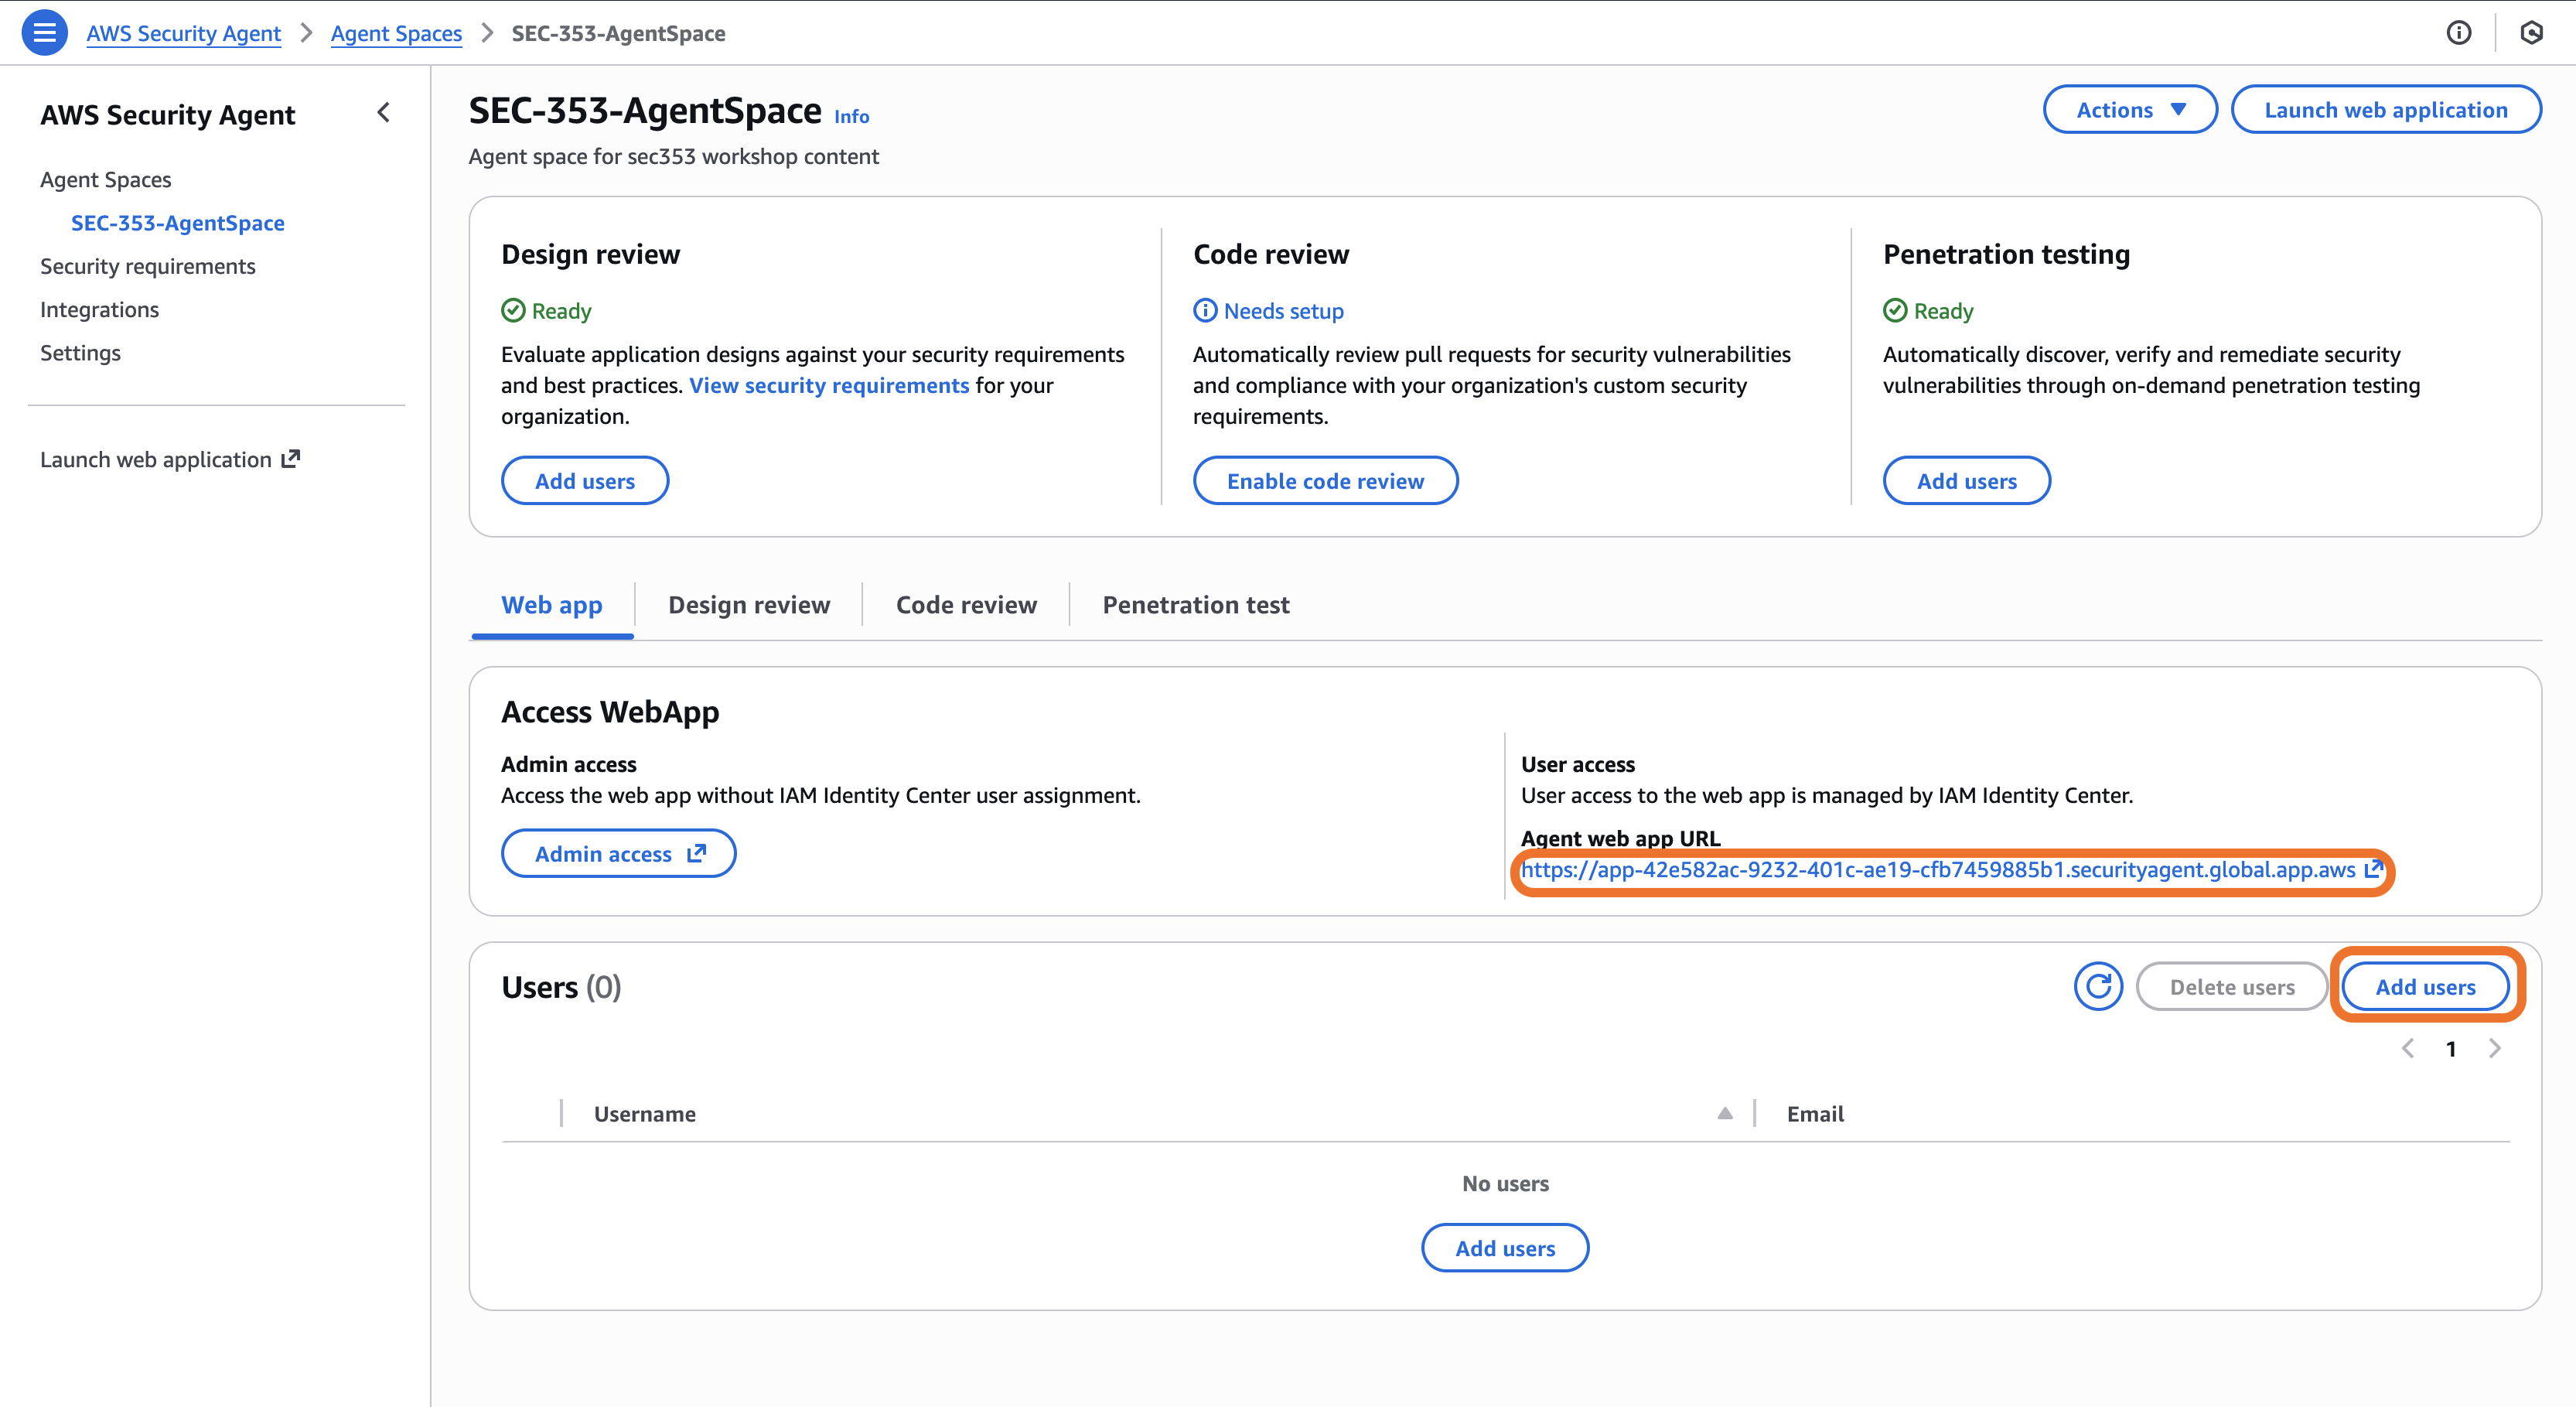
Task: Open the Agent web app URL link
Action: click(1938, 870)
